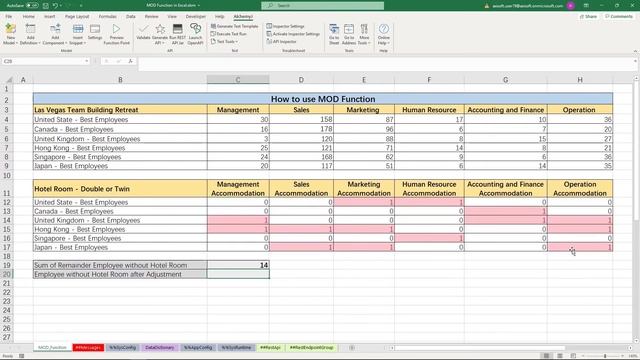Click the Share button

click(588, 17)
